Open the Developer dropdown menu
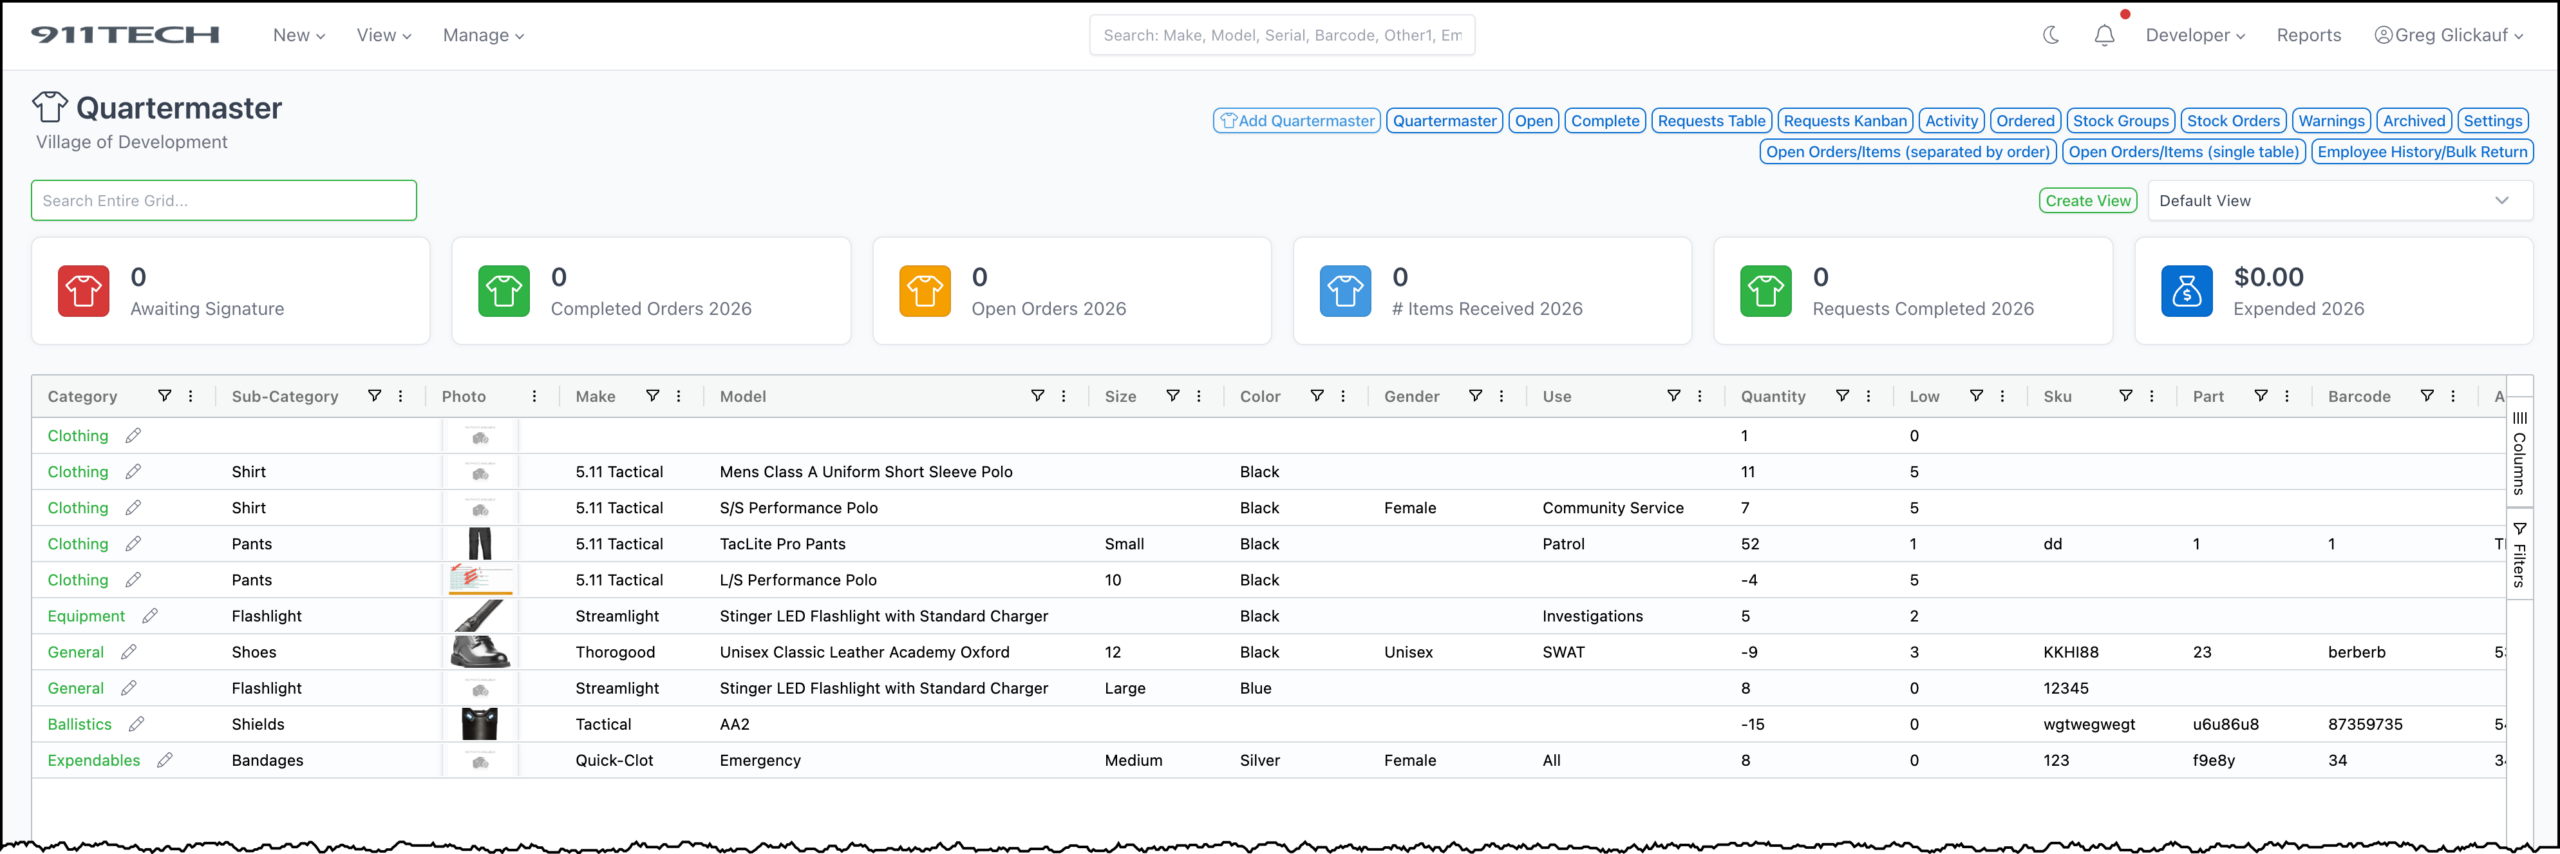The width and height of the screenshot is (2560, 854). (x=2194, y=35)
